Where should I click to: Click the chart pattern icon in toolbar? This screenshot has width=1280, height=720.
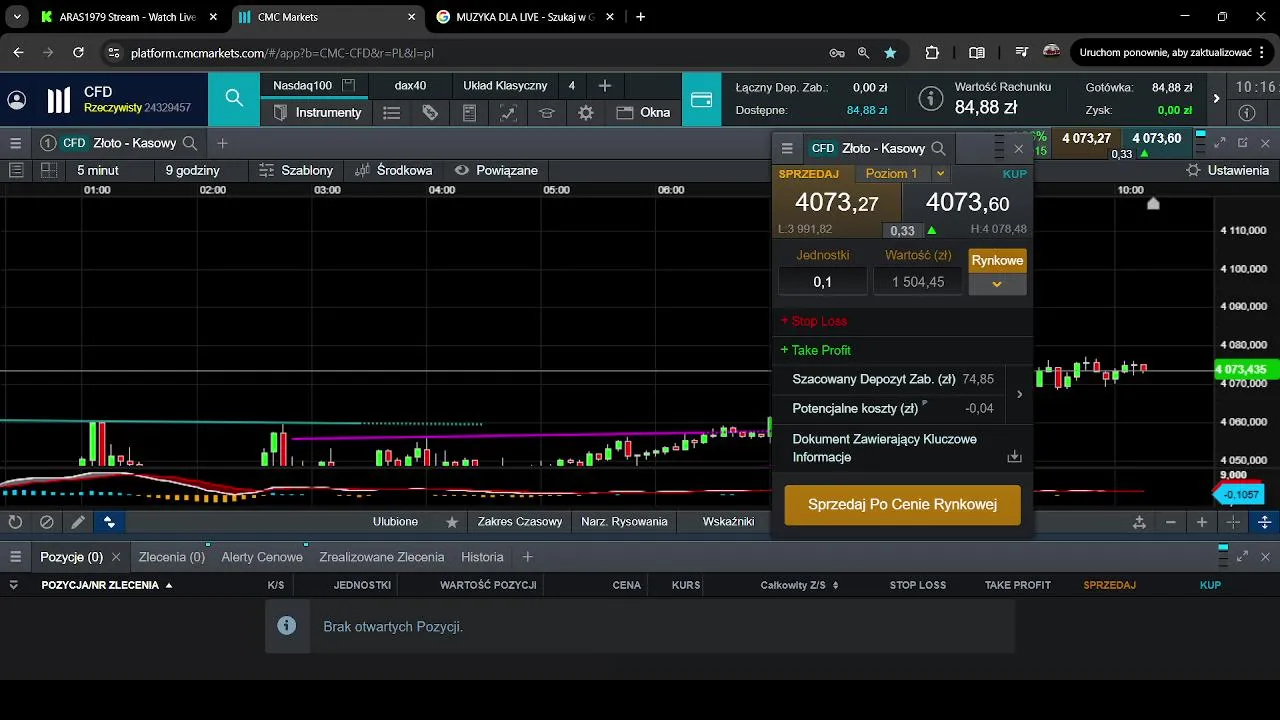tap(508, 112)
